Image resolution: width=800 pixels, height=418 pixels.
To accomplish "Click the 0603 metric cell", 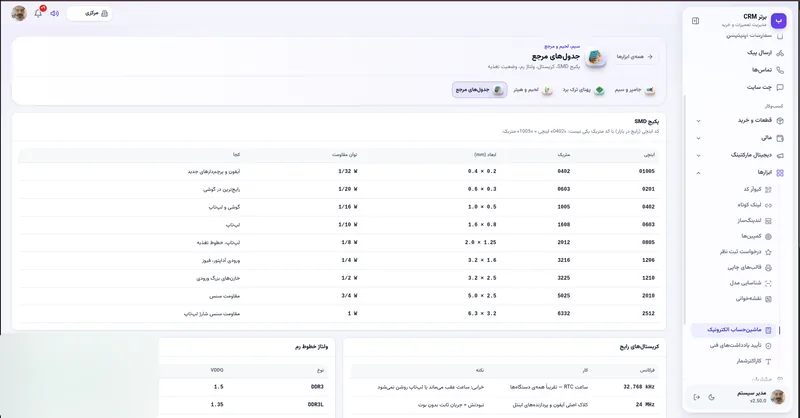I will click(x=564, y=189).
